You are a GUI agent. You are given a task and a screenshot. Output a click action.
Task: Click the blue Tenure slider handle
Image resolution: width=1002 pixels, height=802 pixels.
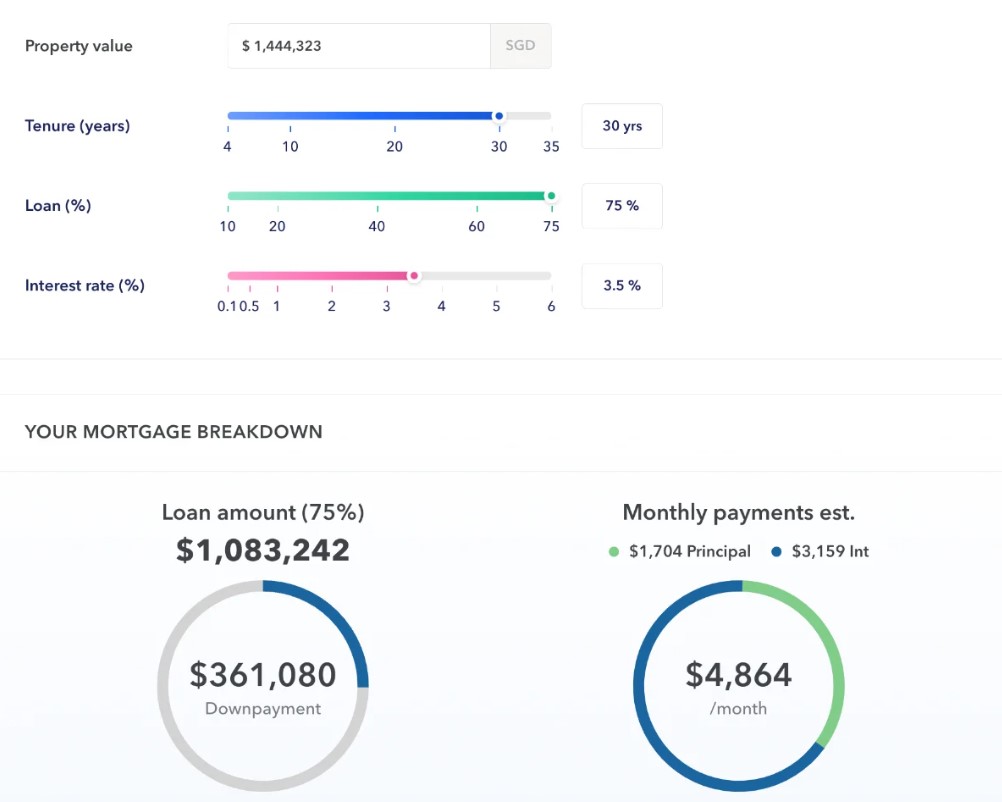pos(499,116)
